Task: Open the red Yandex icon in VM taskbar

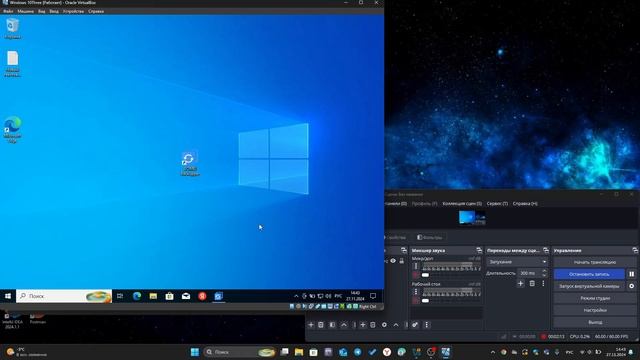Action: pyautogui.click(x=202, y=296)
